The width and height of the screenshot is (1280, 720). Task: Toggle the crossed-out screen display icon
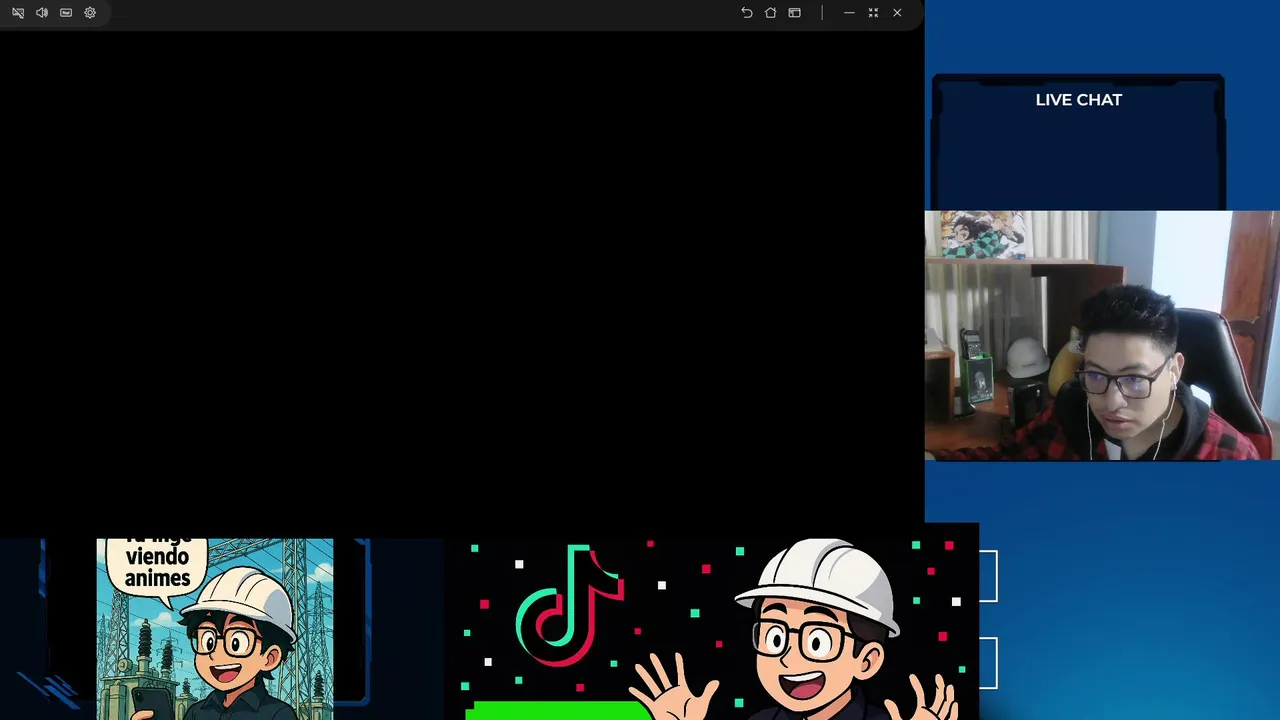(x=18, y=13)
